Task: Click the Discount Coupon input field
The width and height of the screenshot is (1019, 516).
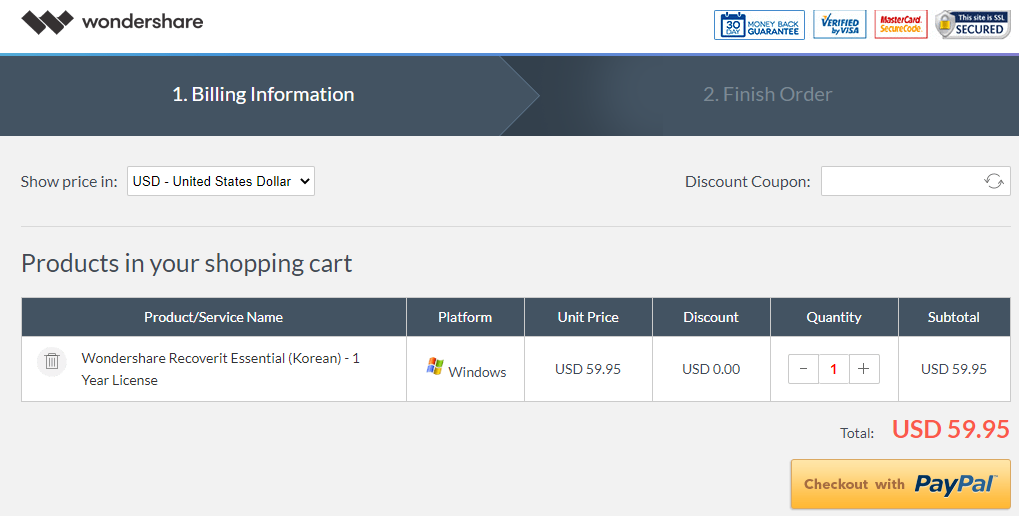Action: [x=900, y=181]
